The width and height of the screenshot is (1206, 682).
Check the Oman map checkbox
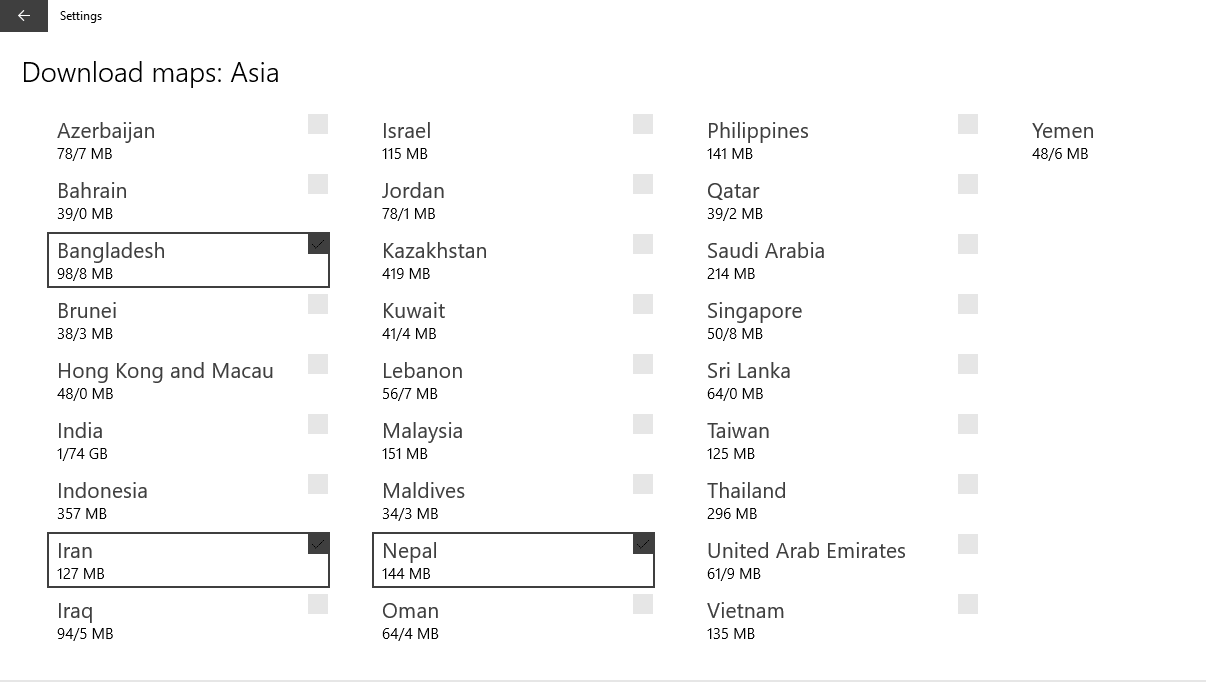pos(643,604)
